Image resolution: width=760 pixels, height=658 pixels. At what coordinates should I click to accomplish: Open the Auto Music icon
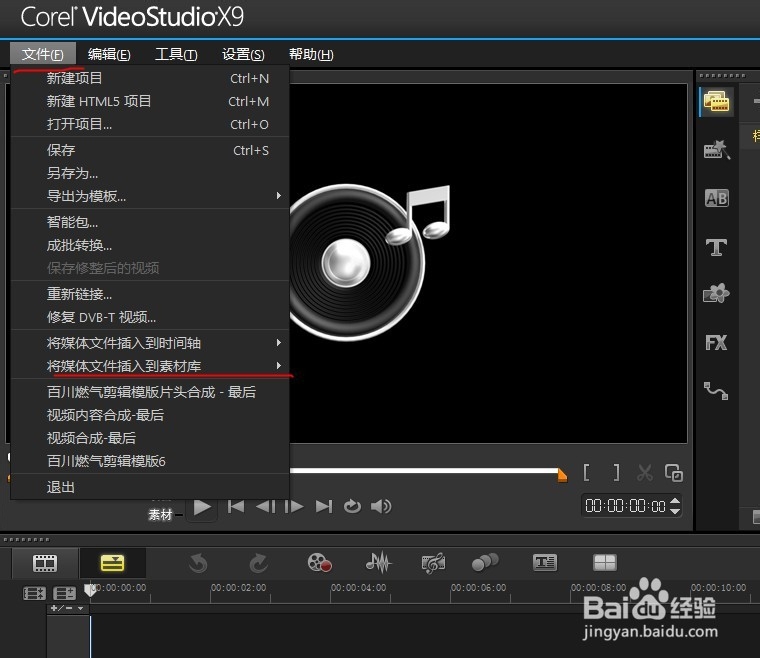tap(433, 563)
